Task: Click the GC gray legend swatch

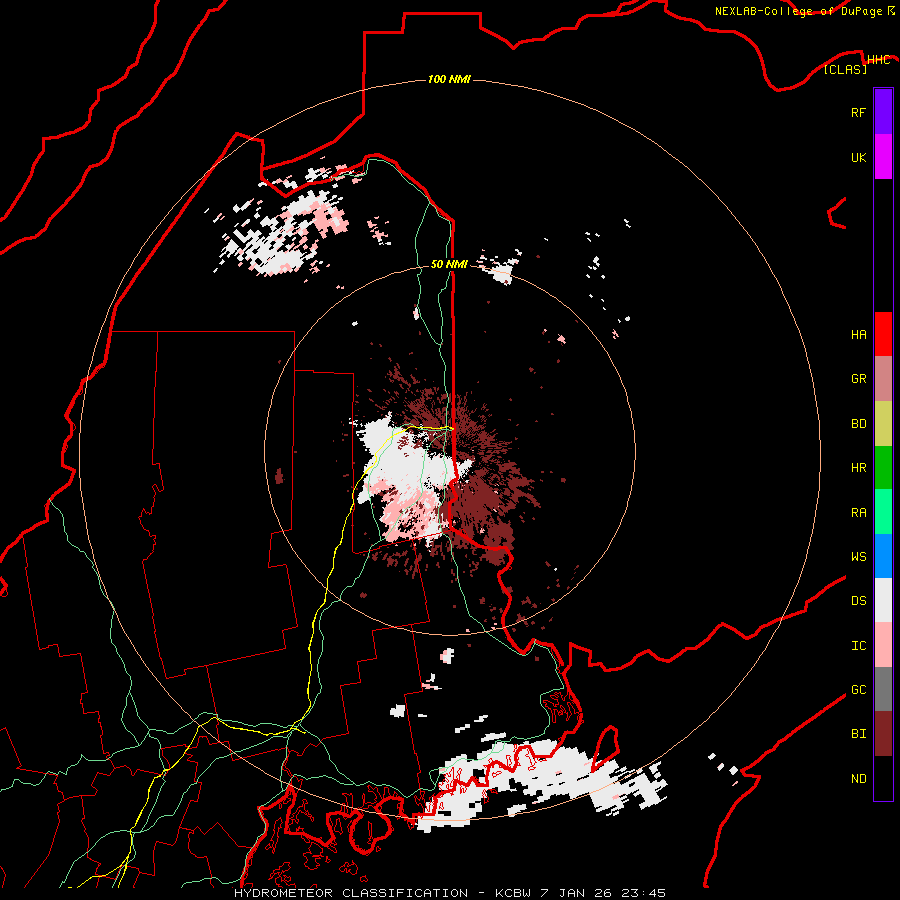Action: point(883,689)
